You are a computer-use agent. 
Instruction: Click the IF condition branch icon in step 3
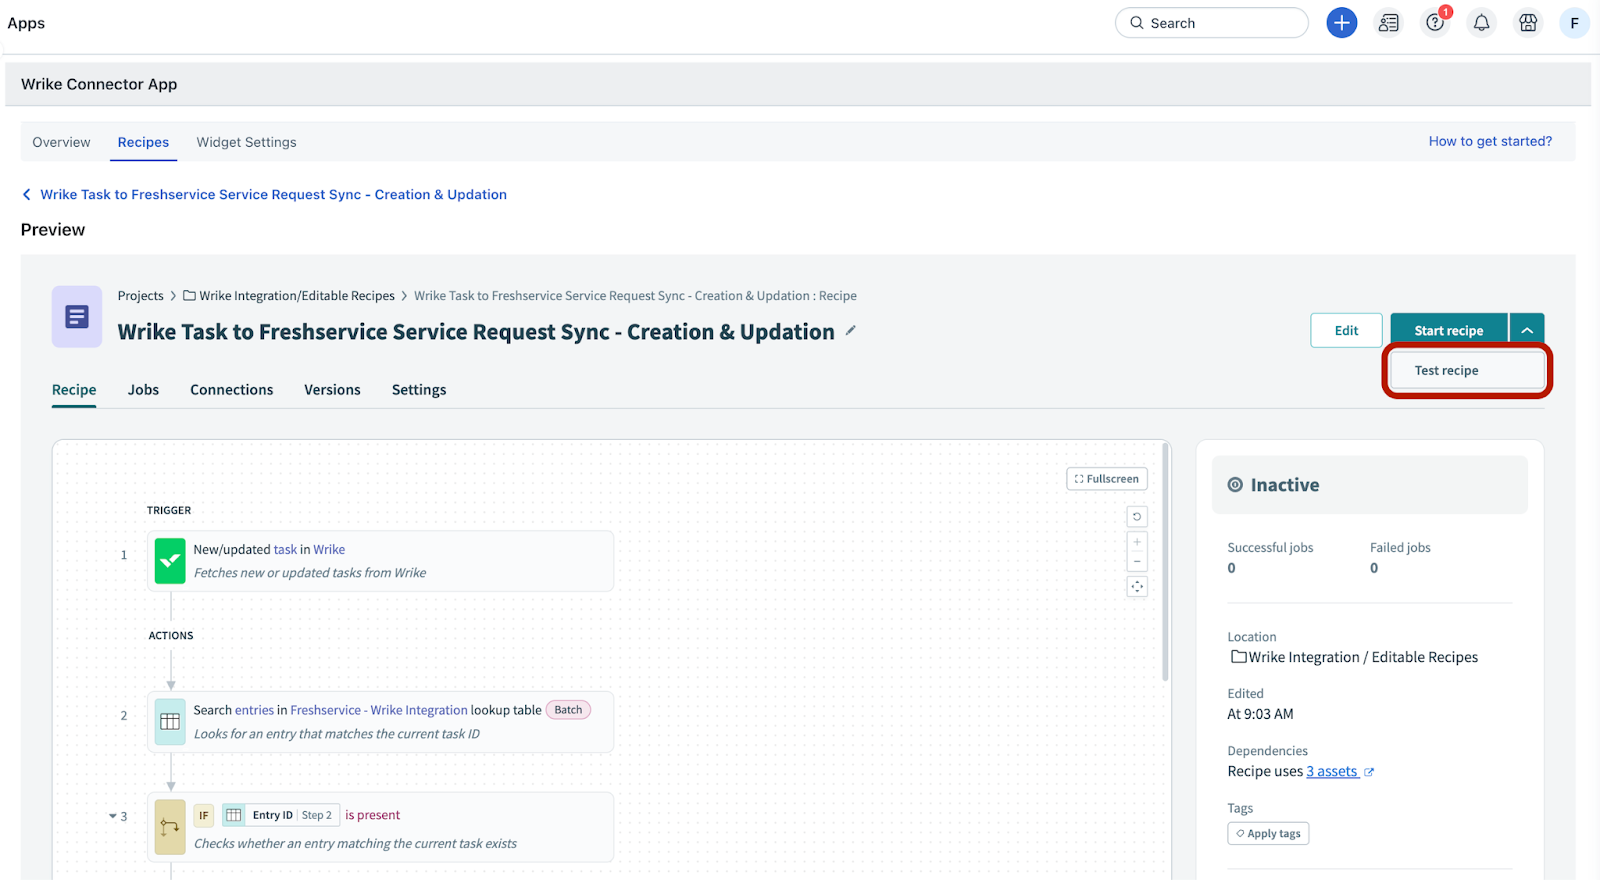coord(170,827)
